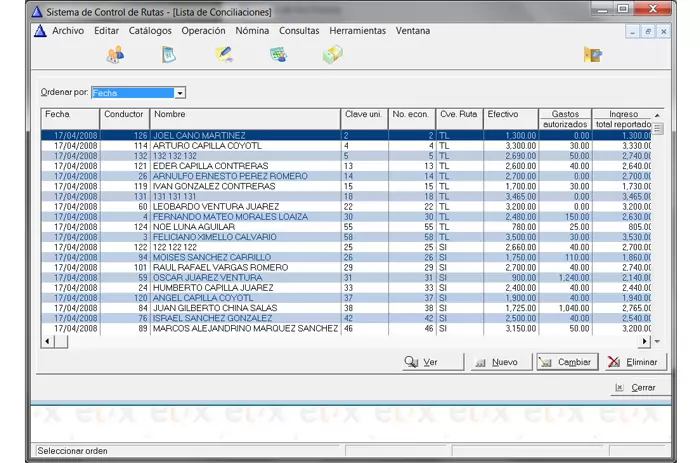Click the exit door toolbar icon
This screenshot has width=700, height=463.
[592, 55]
